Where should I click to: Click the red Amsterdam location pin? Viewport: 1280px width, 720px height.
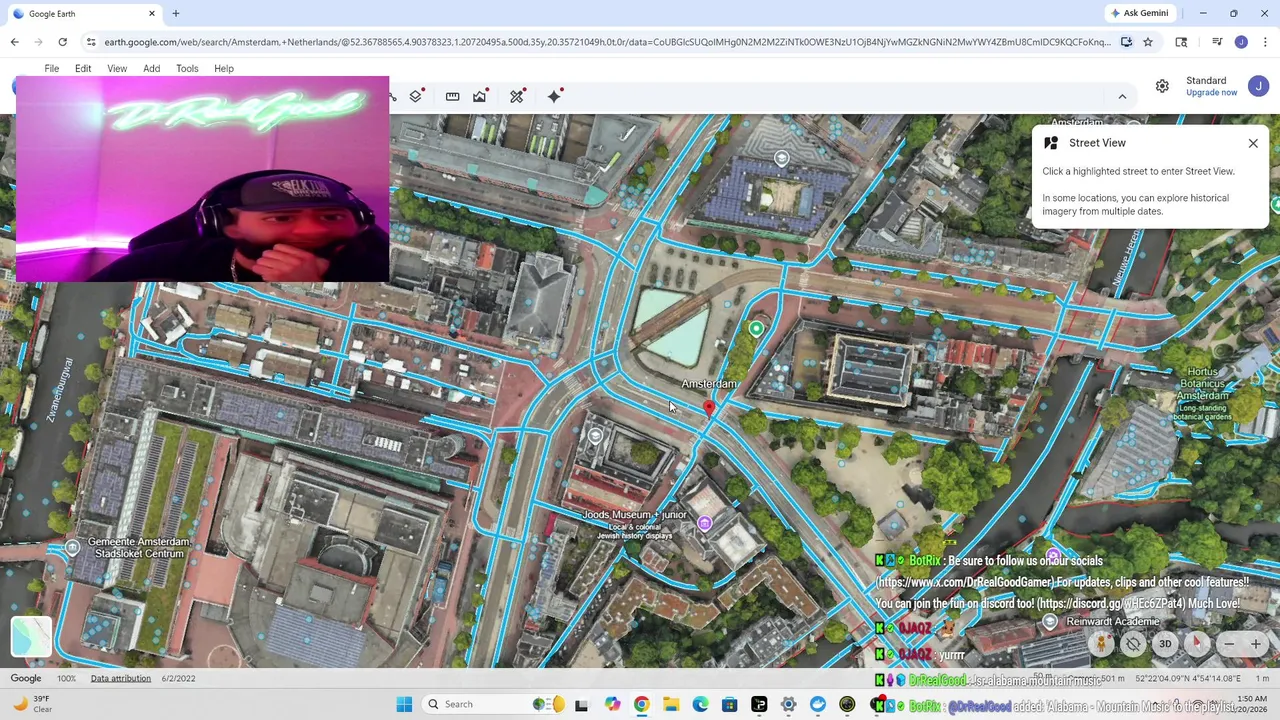point(709,407)
